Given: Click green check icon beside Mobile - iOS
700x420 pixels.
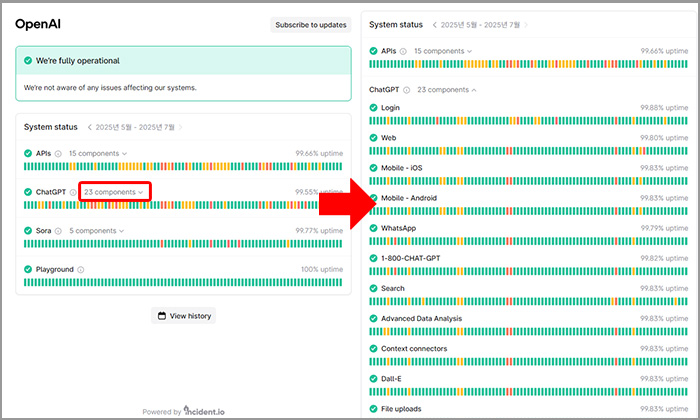Looking at the screenshot, I should (x=373, y=168).
